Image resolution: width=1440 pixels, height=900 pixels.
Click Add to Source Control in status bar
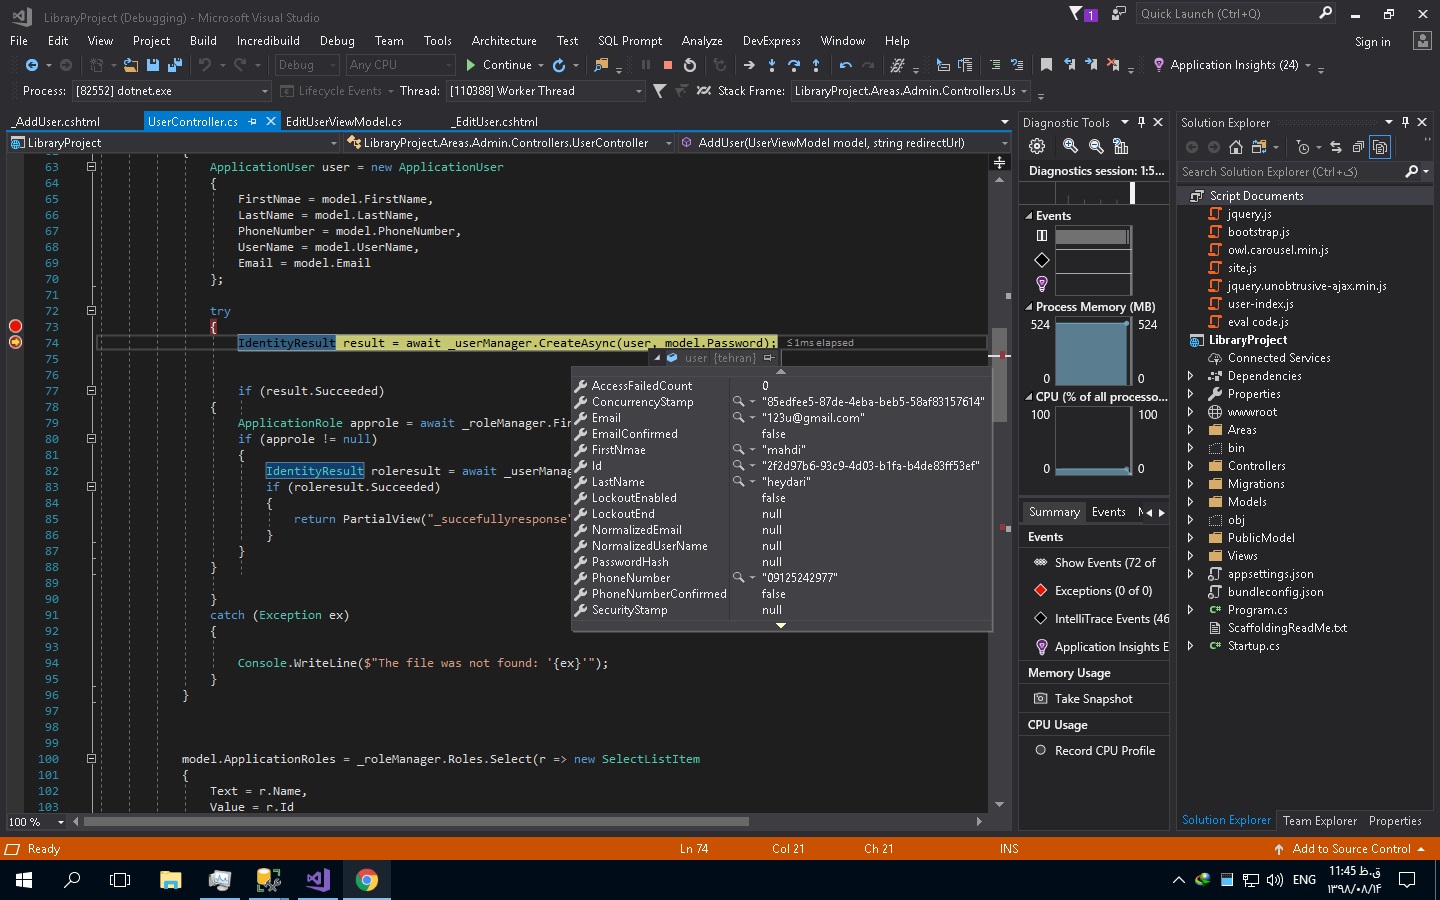pyautogui.click(x=1351, y=849)
